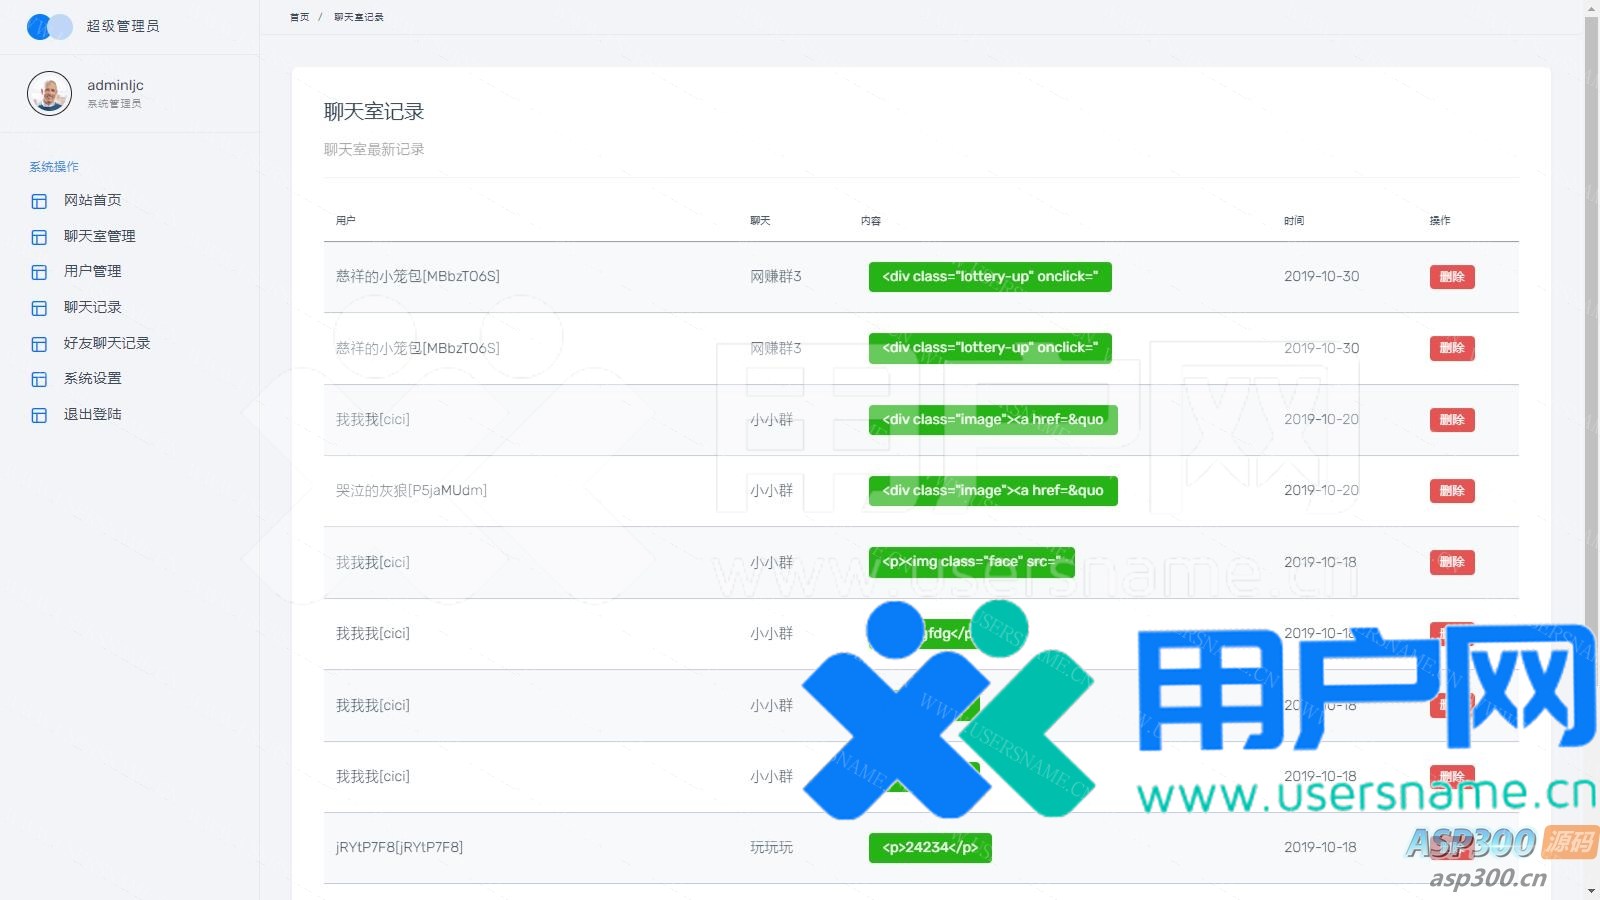The height and width of the screenshot is (900, 1600).
Task: Click the icon next to 聊天记录
Action: click(39, 308)
